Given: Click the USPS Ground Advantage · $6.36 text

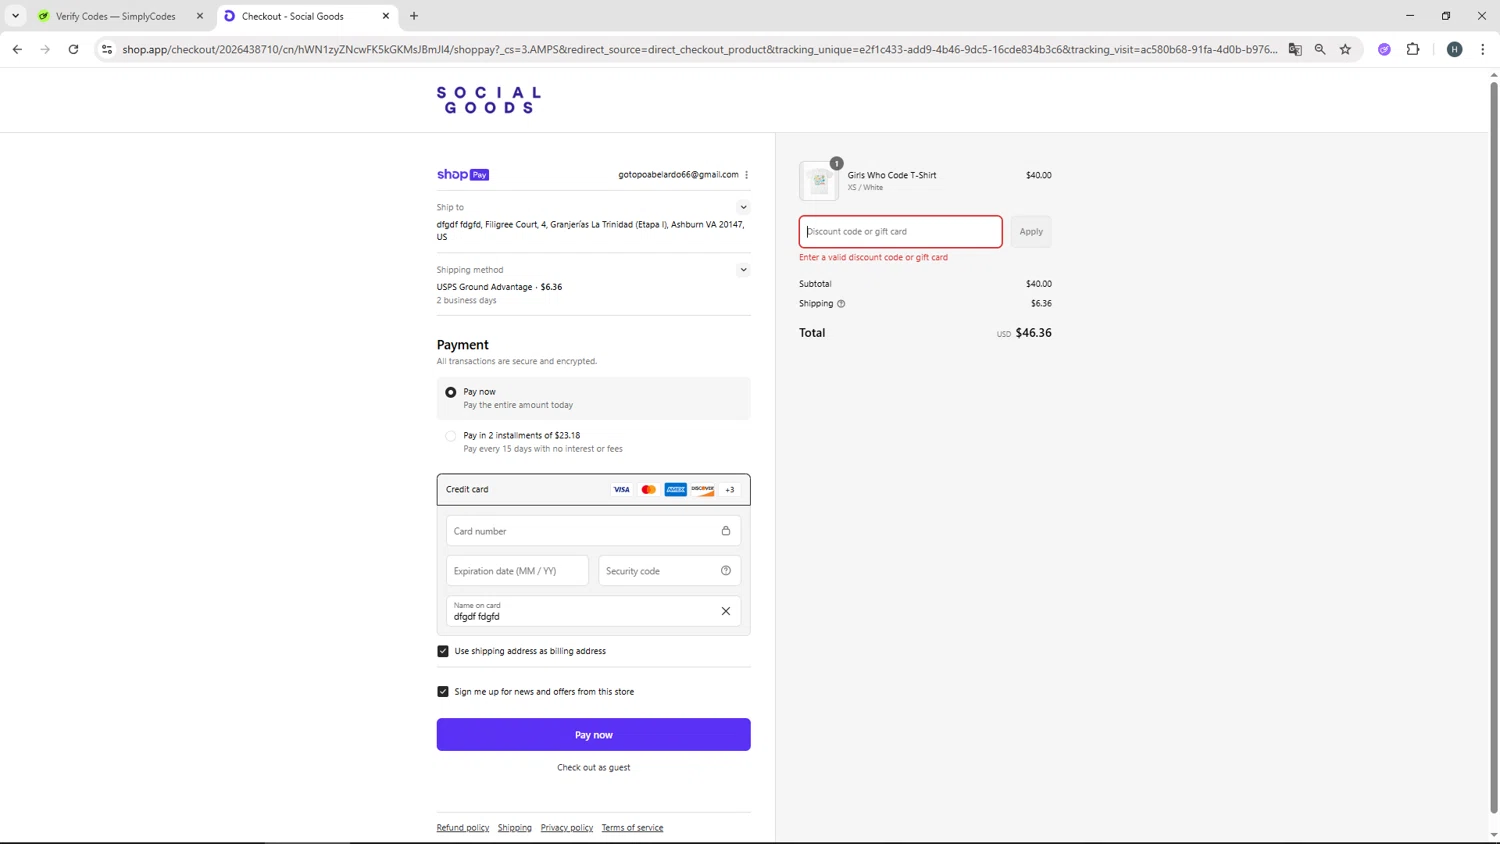Looking at the screenshot, I should [499, 287].
